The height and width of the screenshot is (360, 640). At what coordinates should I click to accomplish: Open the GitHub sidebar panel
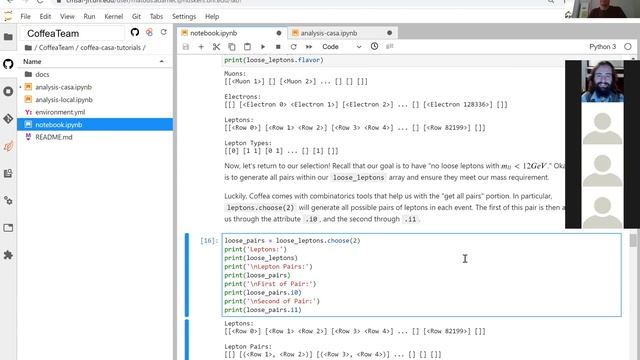[x=8, y=64]
